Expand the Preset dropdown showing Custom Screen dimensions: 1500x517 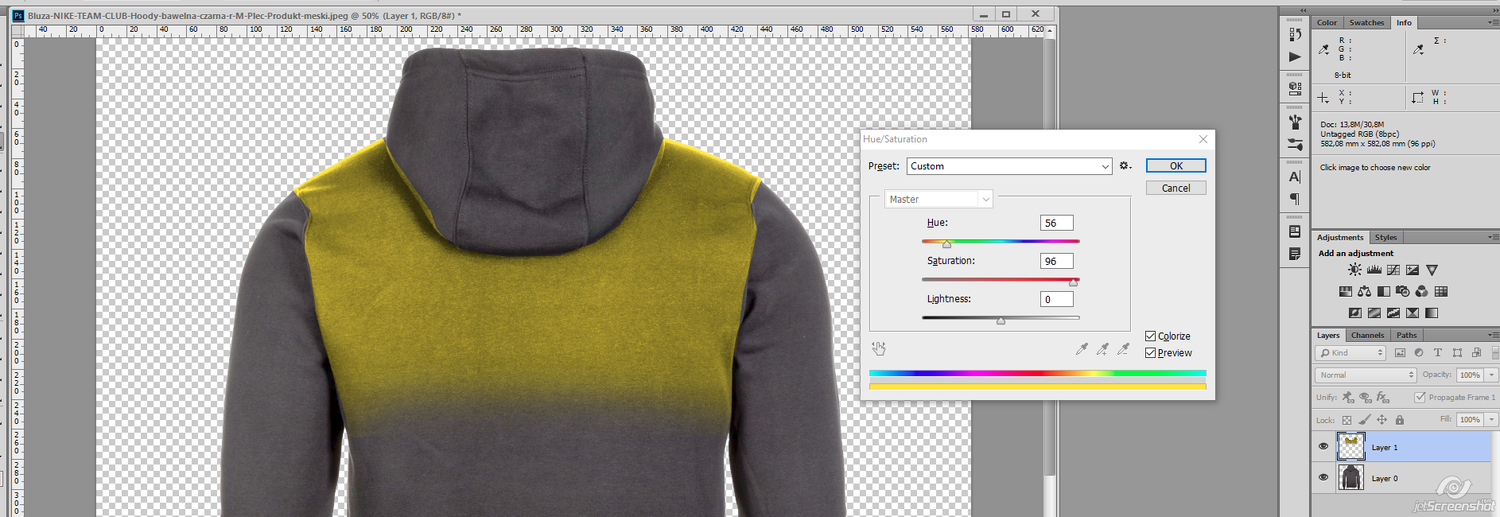(1009, 166)
